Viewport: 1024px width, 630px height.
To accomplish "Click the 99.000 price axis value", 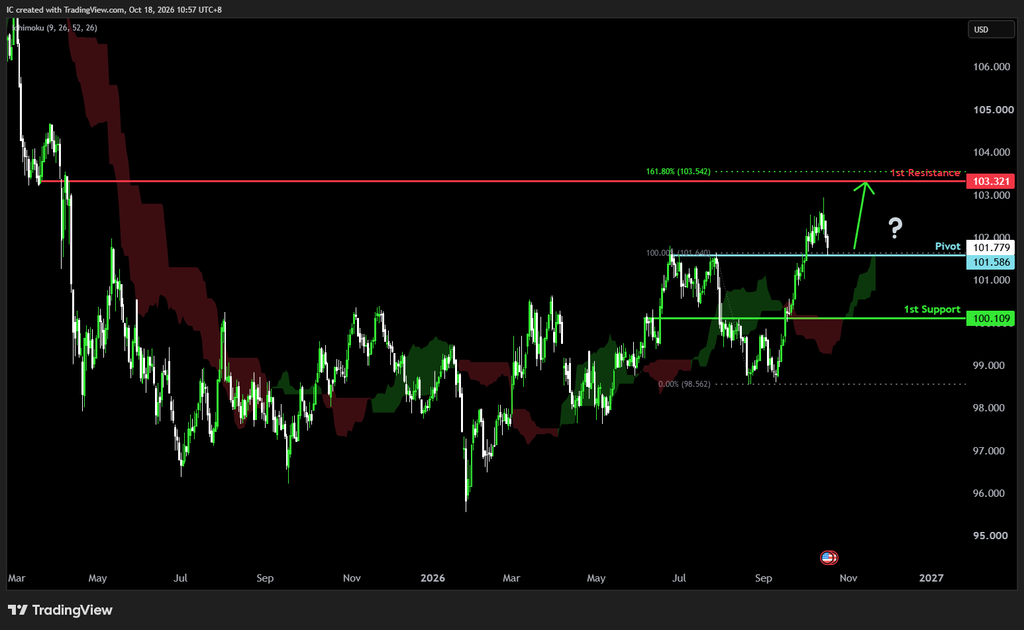I will [989, 366].
